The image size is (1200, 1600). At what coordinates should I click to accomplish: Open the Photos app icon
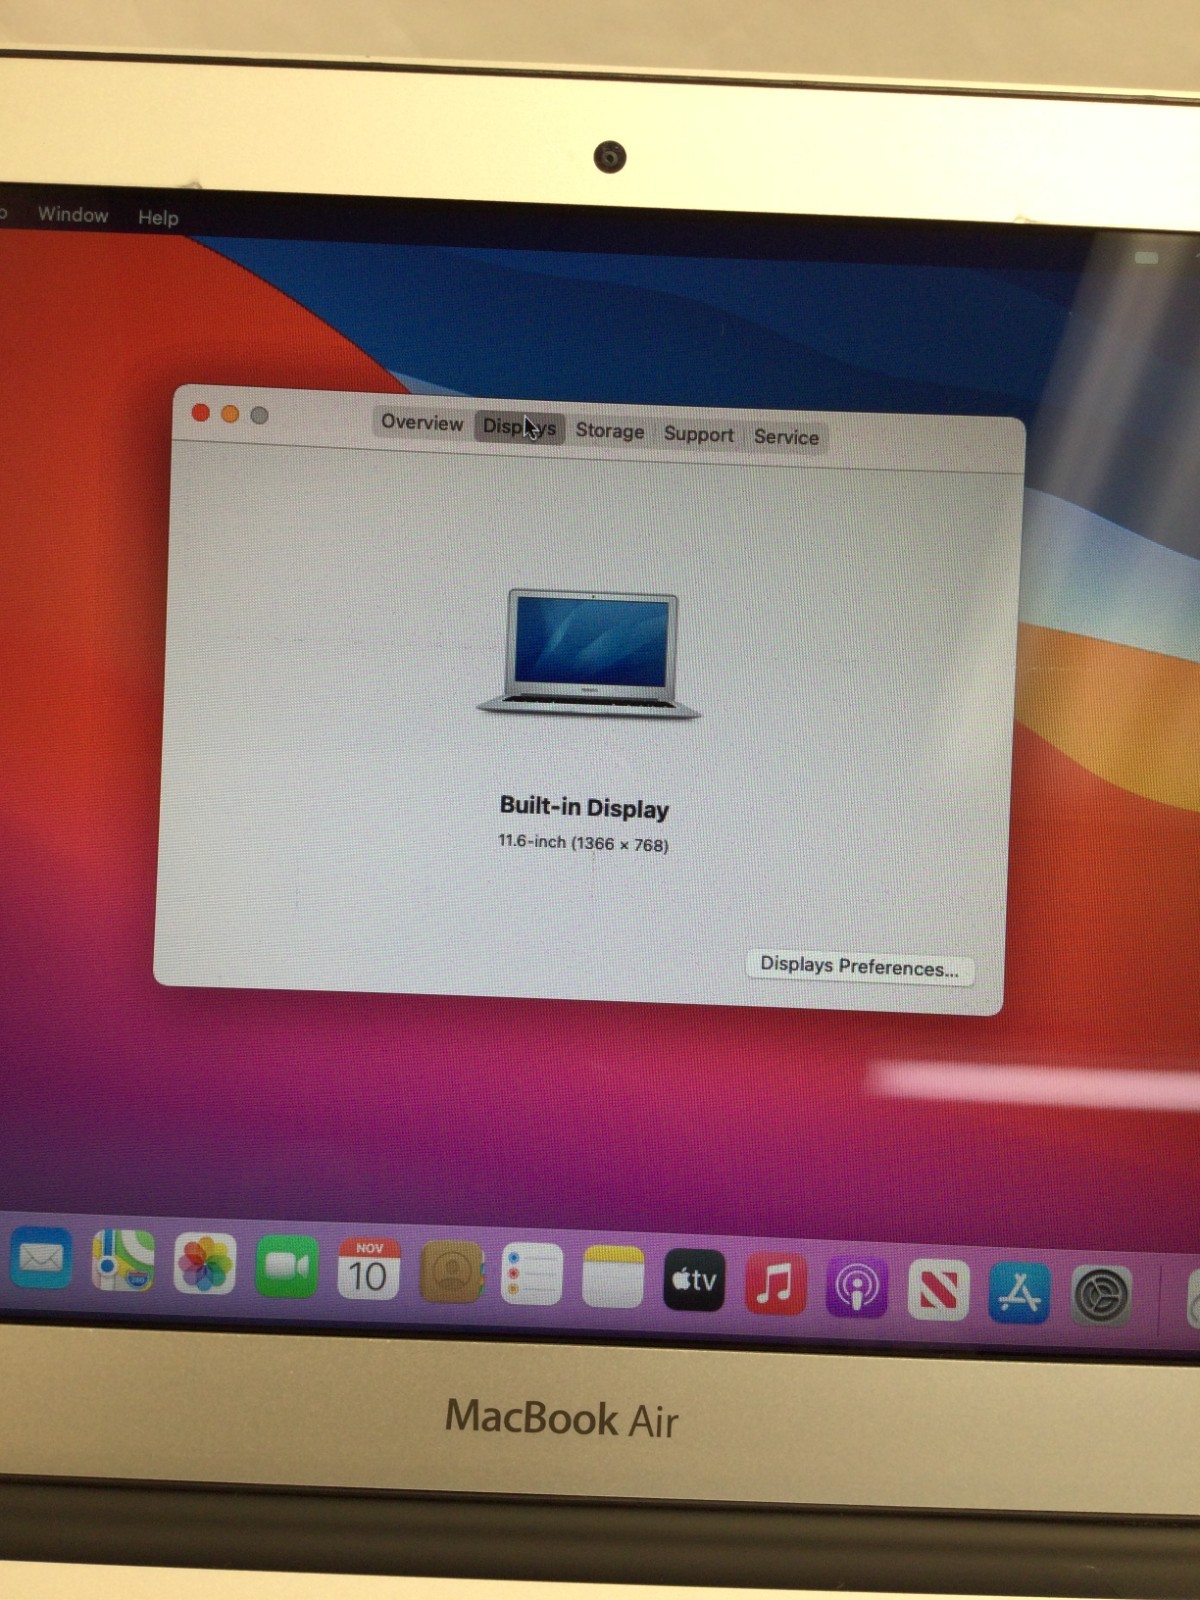204,1264
